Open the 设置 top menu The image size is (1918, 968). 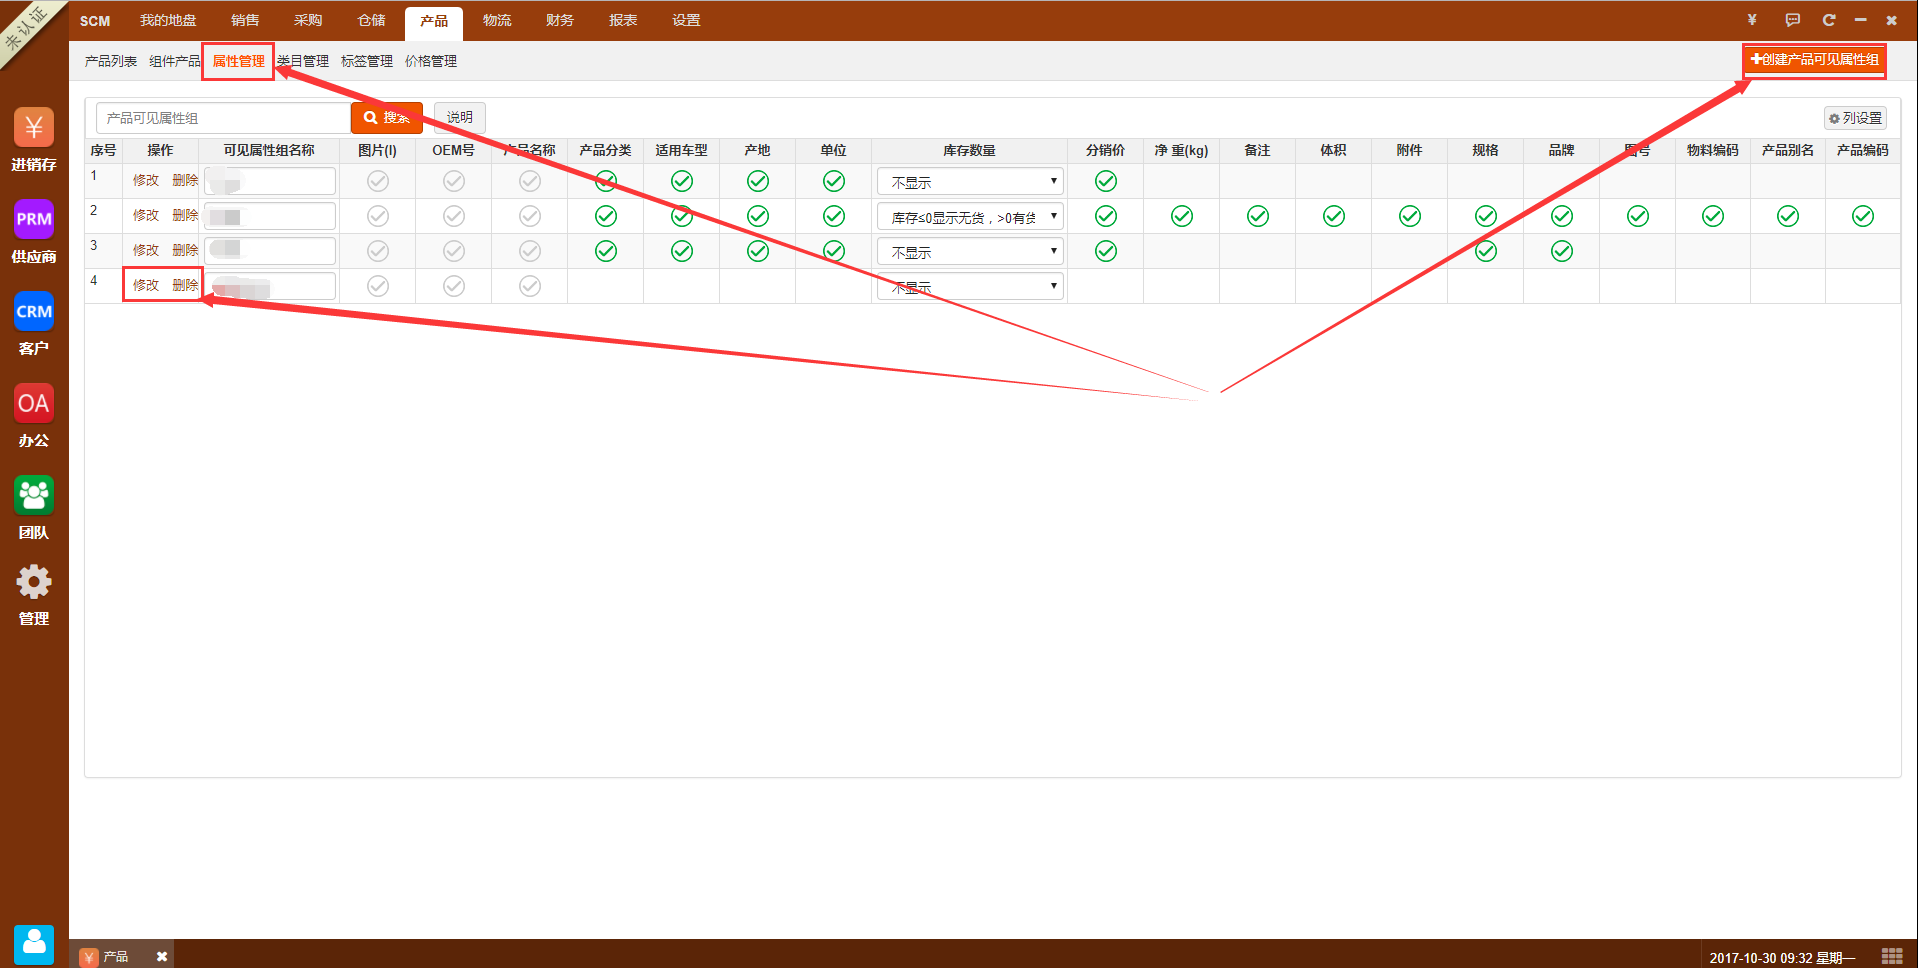686,20
